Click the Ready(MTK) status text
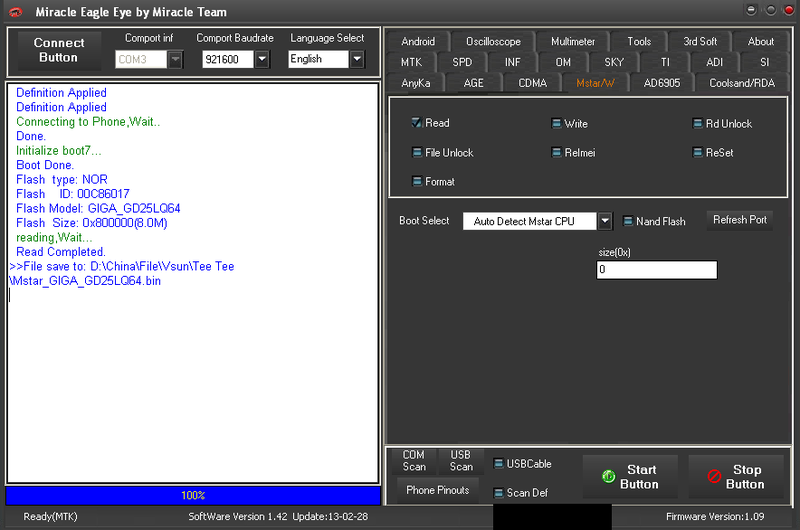This screenshot has height=530, width=800. (51, 517)
